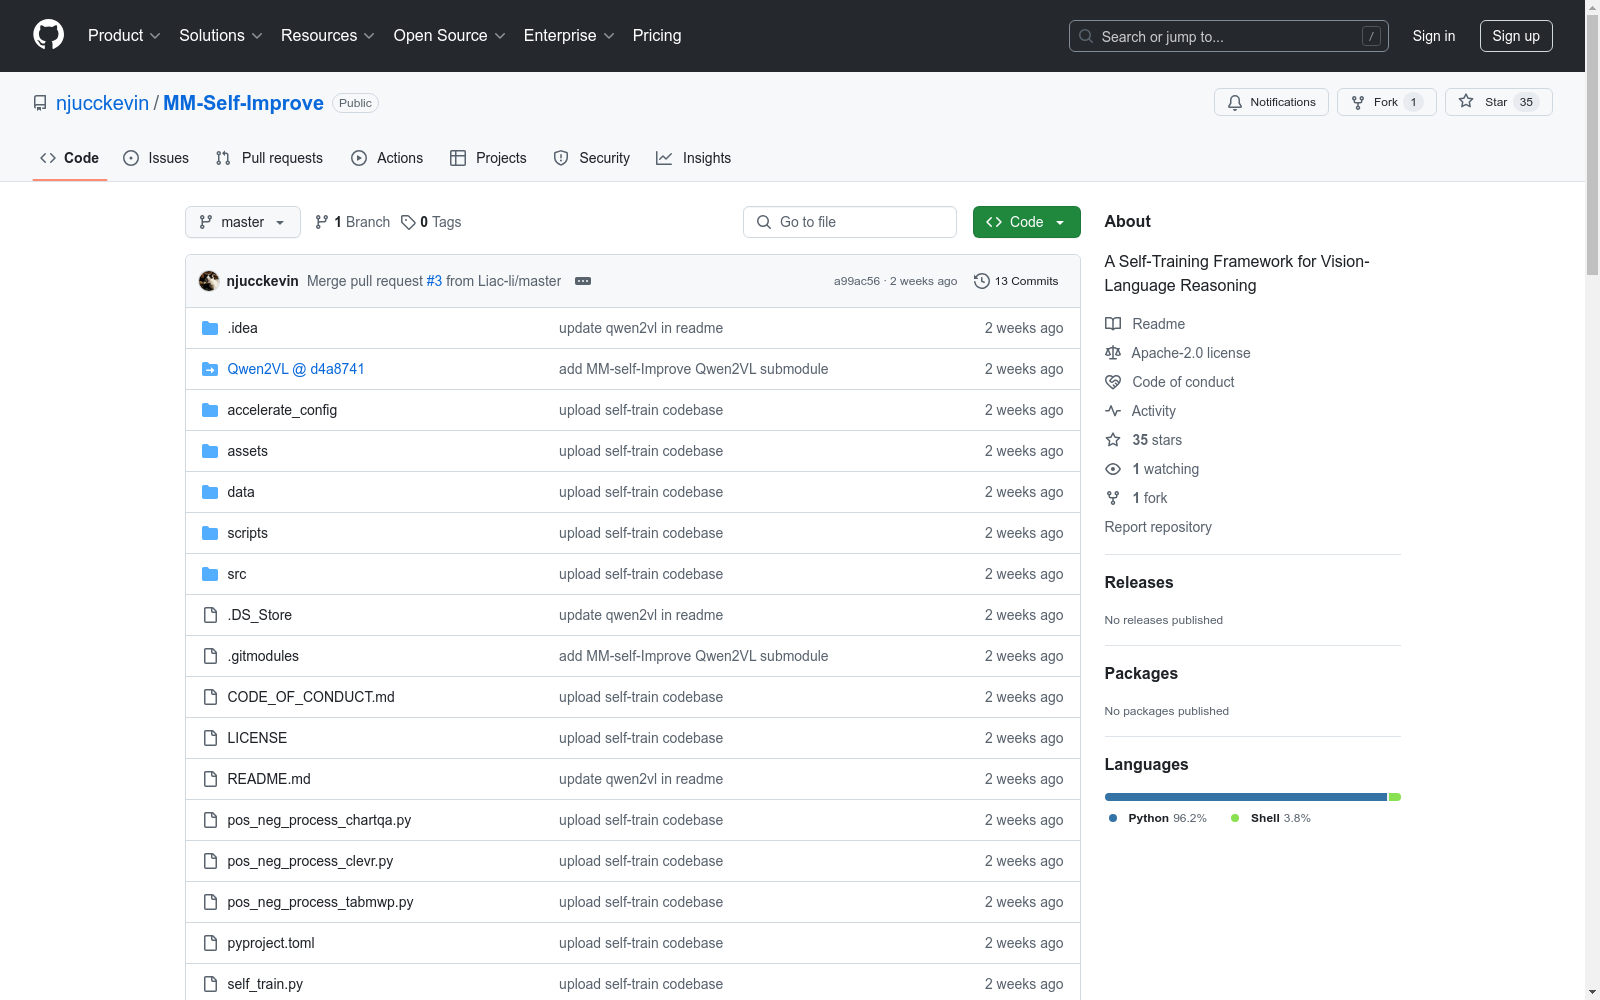Screen dimensions: 1600x1000
Task: Open the MM-Self-Improve repository link
Action: tap(243, 103)
